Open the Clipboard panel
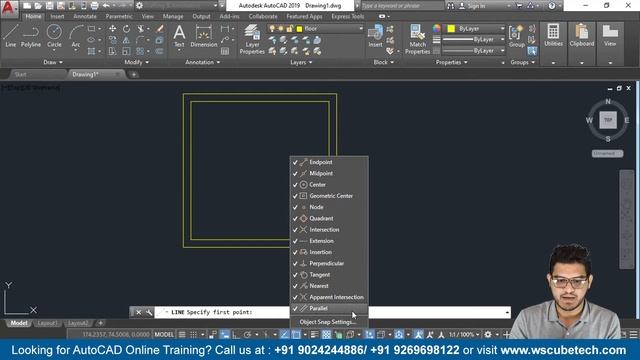This screenshot has height=360, width=640. click(x=582, y=35)
